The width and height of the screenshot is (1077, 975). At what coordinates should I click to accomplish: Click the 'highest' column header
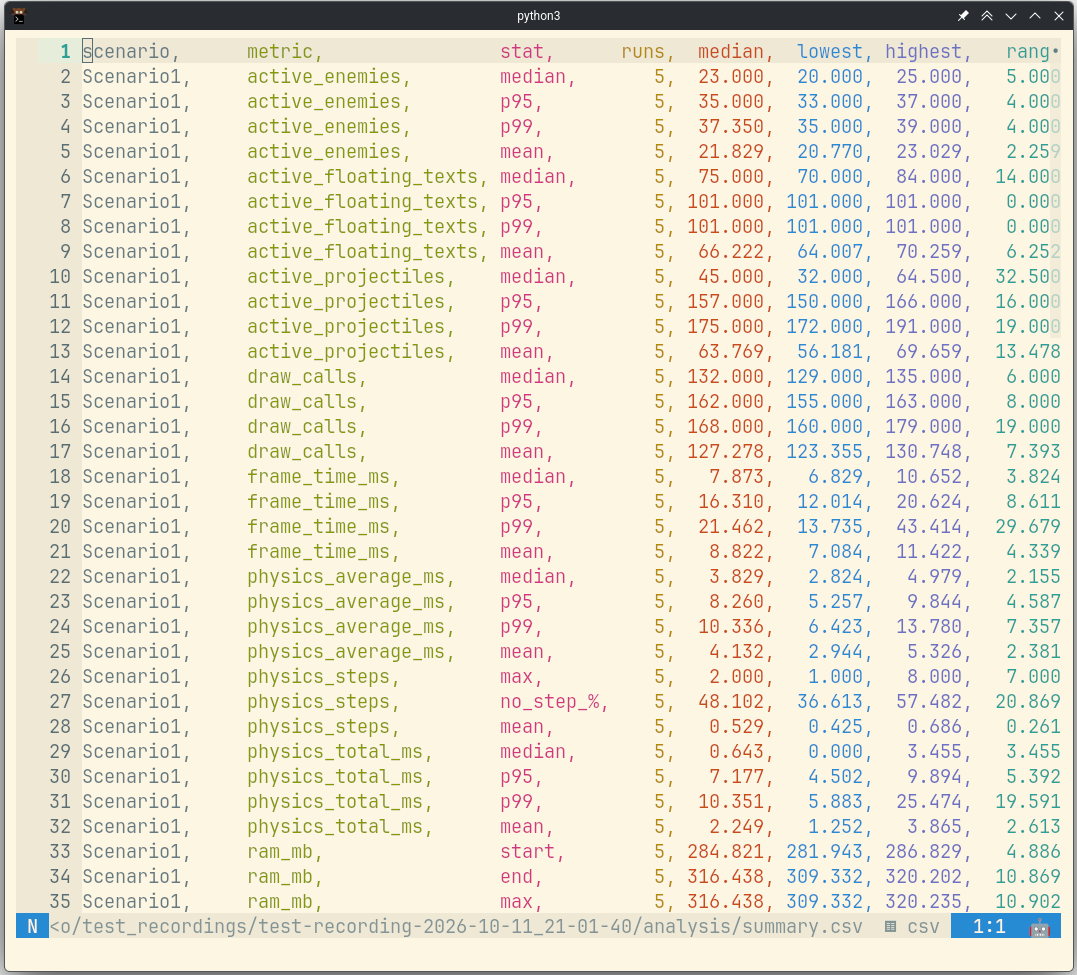[x=923, y=52]
